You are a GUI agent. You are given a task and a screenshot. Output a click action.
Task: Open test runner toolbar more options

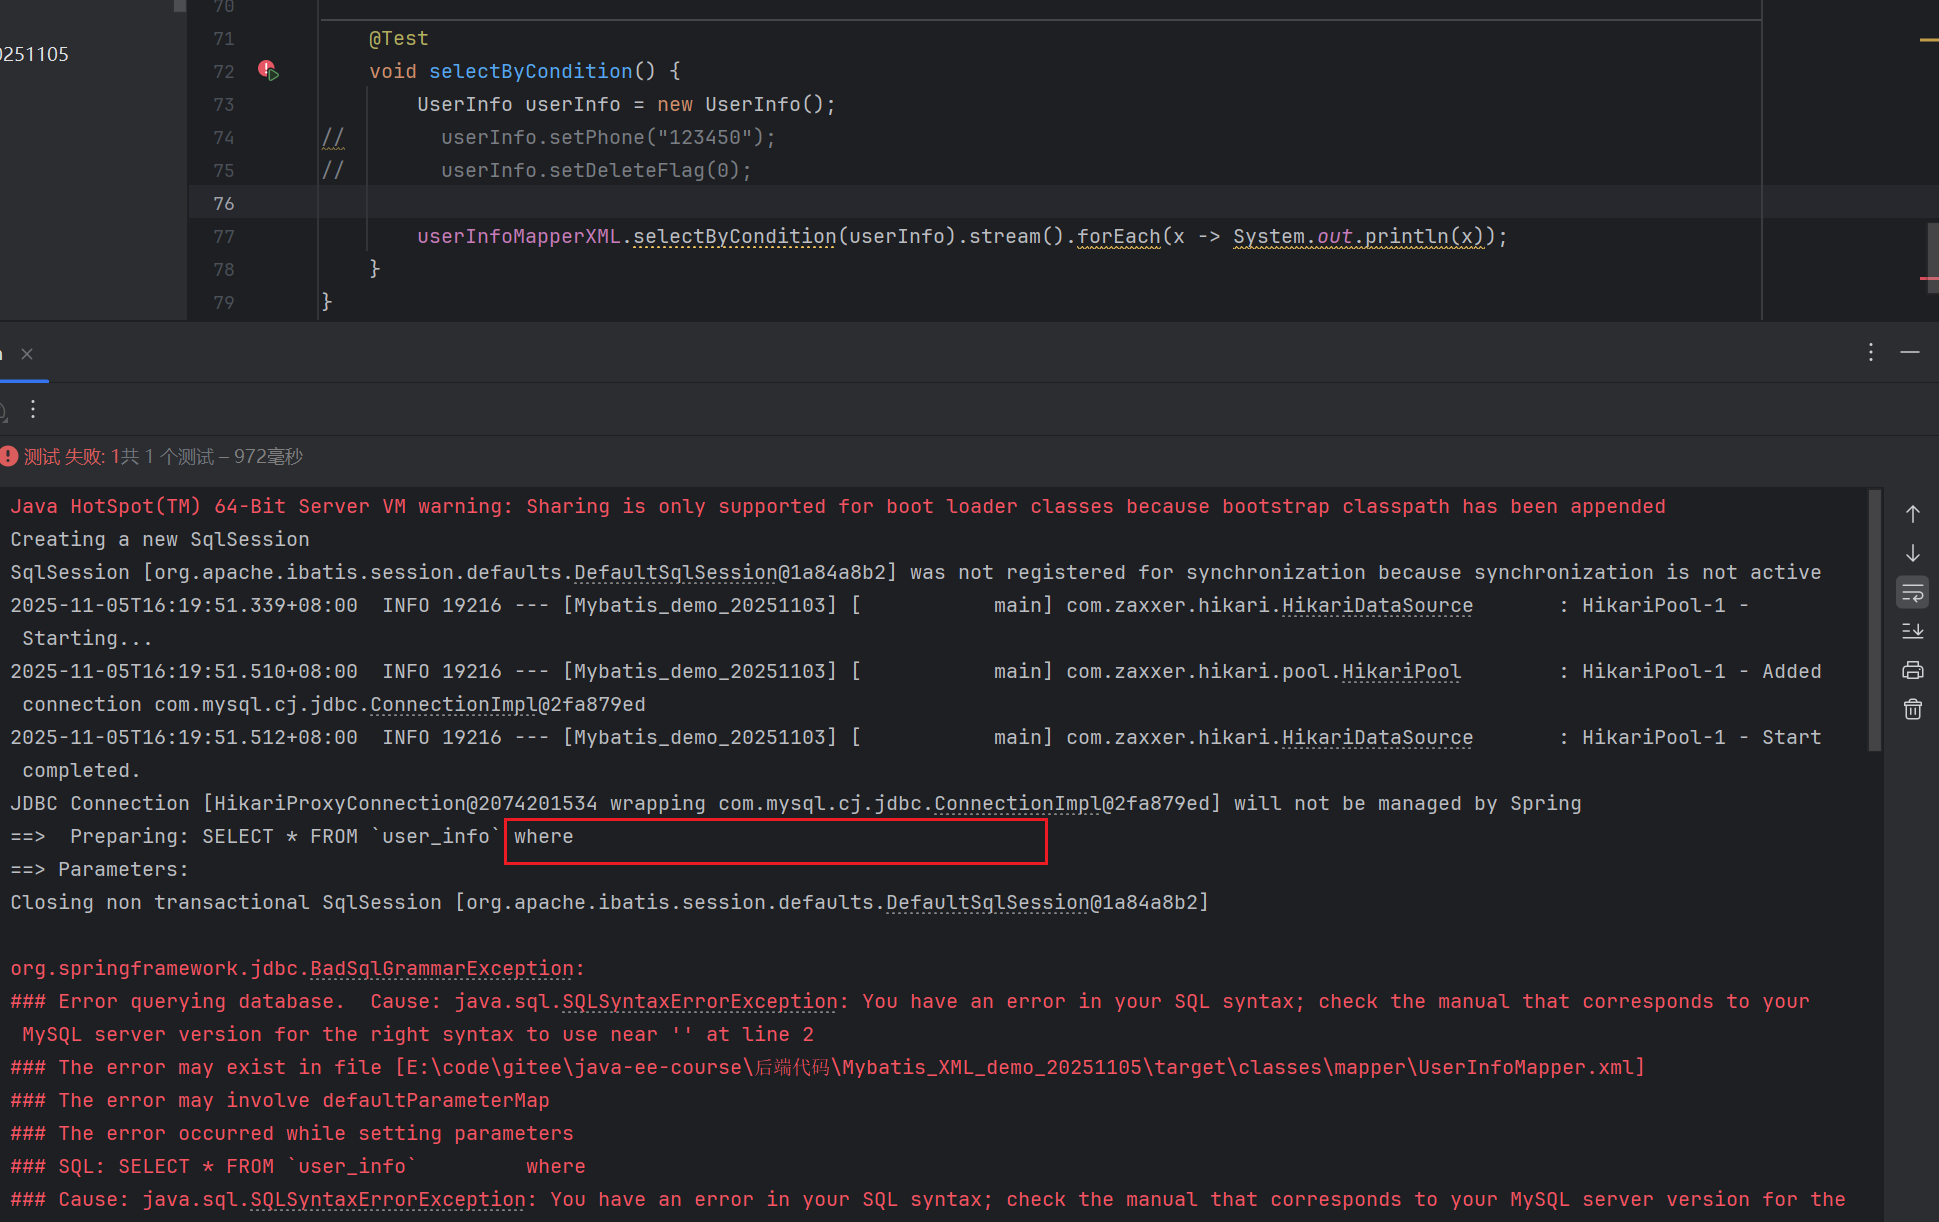33,409
